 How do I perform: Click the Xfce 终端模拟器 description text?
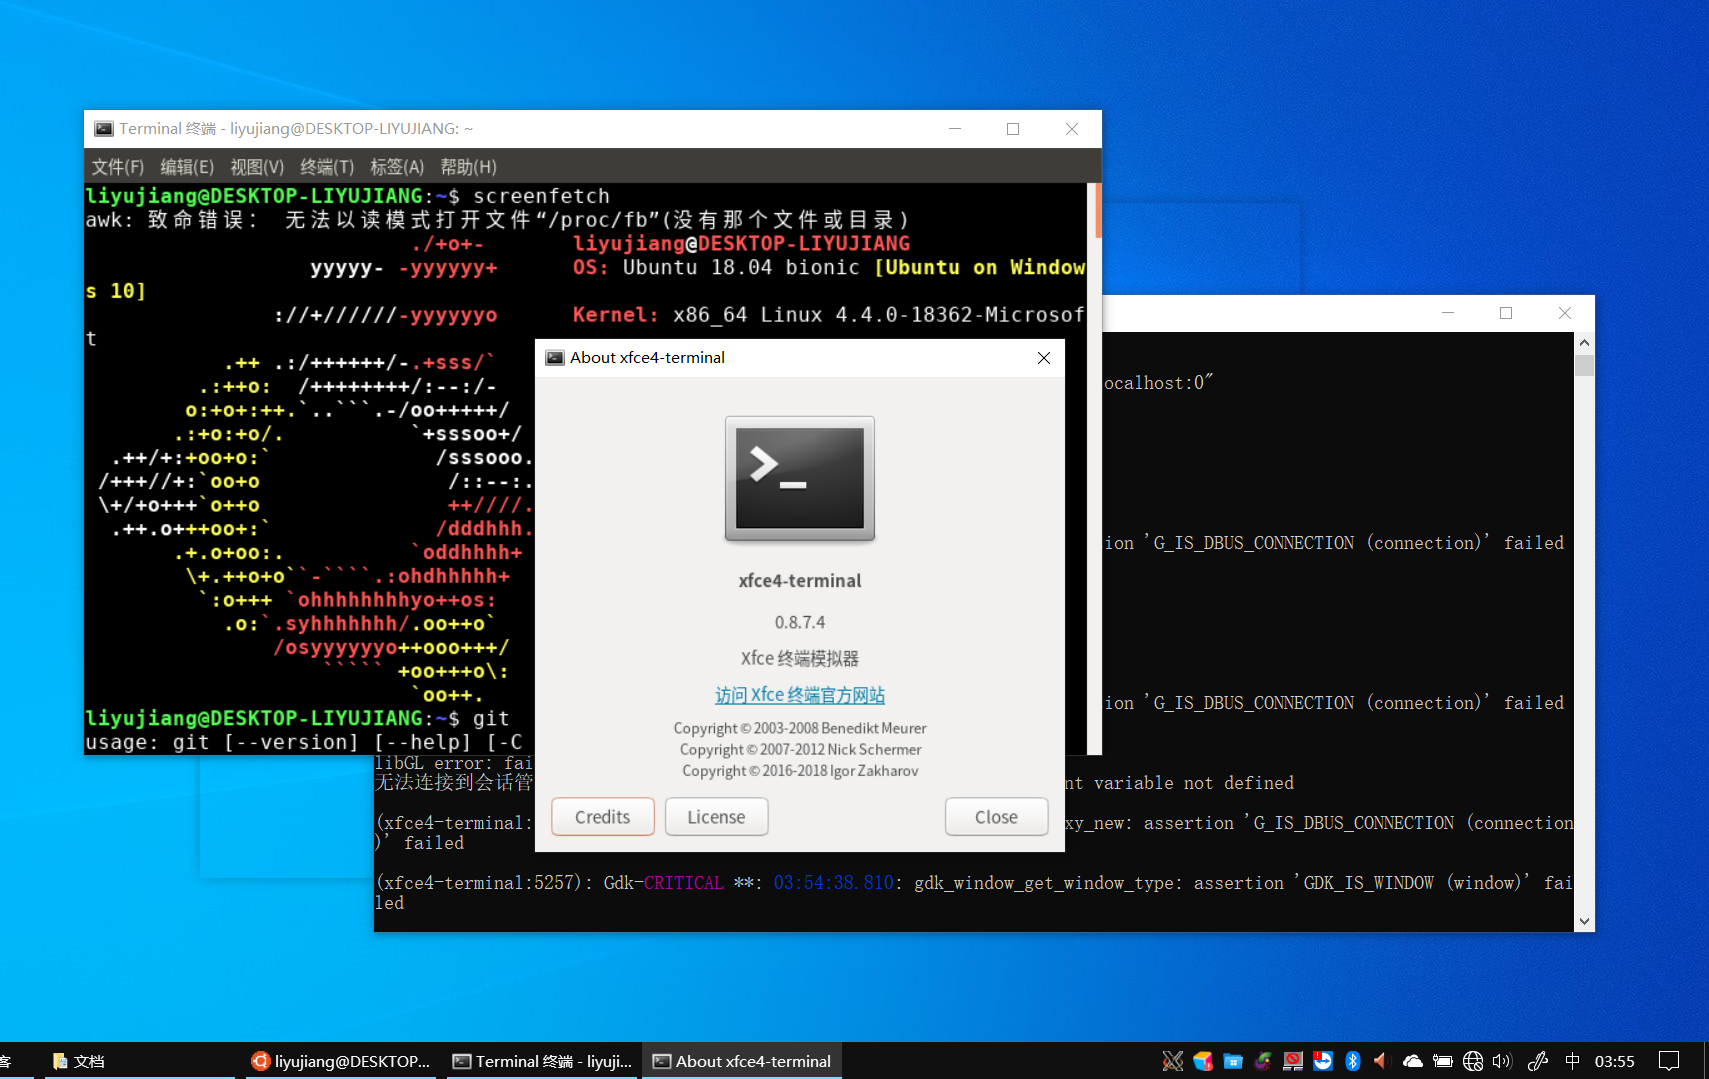coord(800,658)
